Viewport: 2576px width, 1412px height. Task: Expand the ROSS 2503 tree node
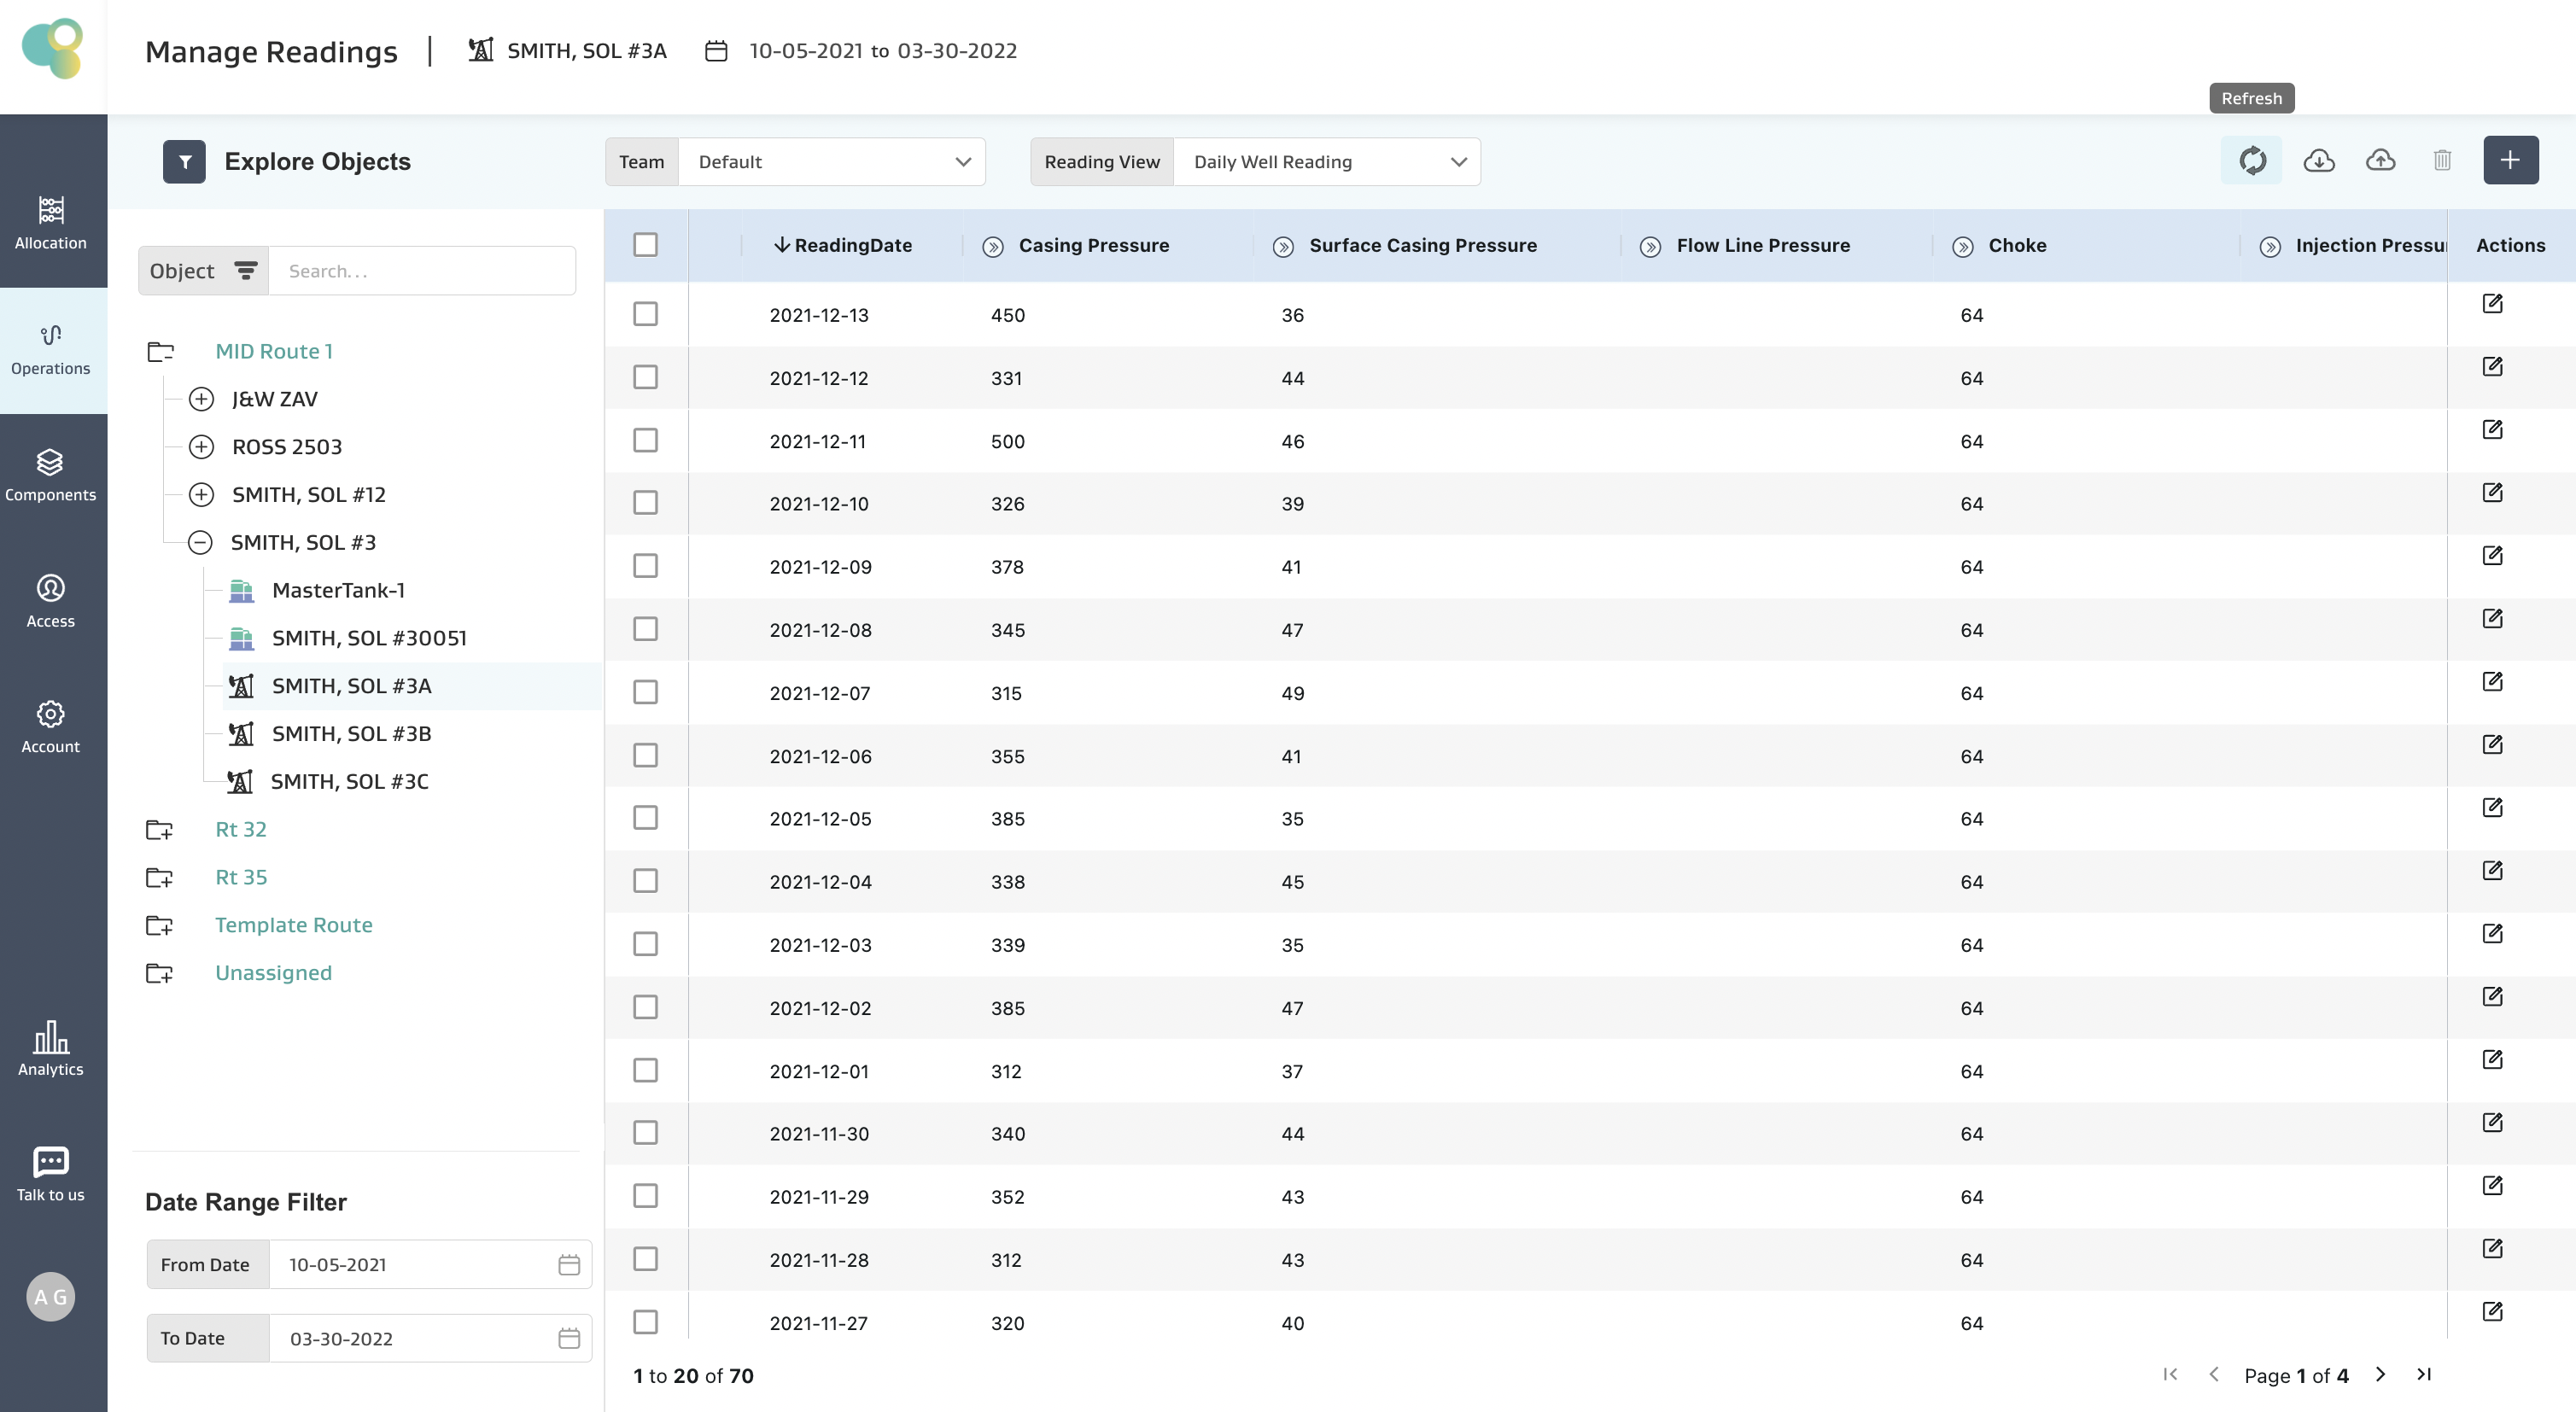201,447
